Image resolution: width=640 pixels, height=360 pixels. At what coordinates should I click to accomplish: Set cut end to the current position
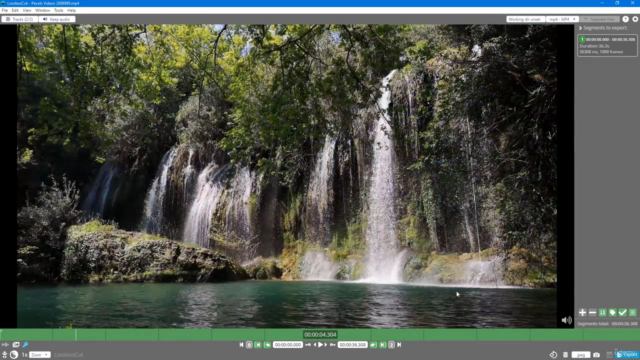click(373, 345)
